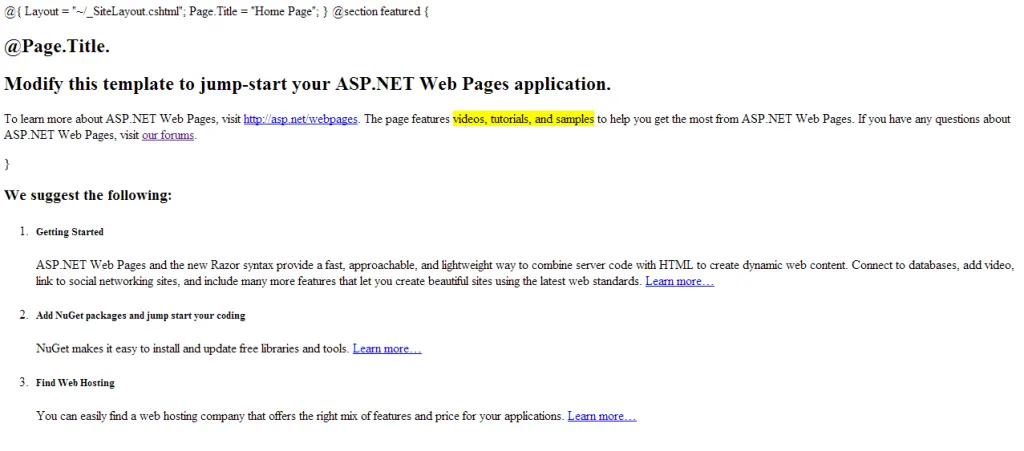
Task: Click the paragraph beginning 'ASP.NET Web Pages and the new Razor'
Action: (525, 273)
